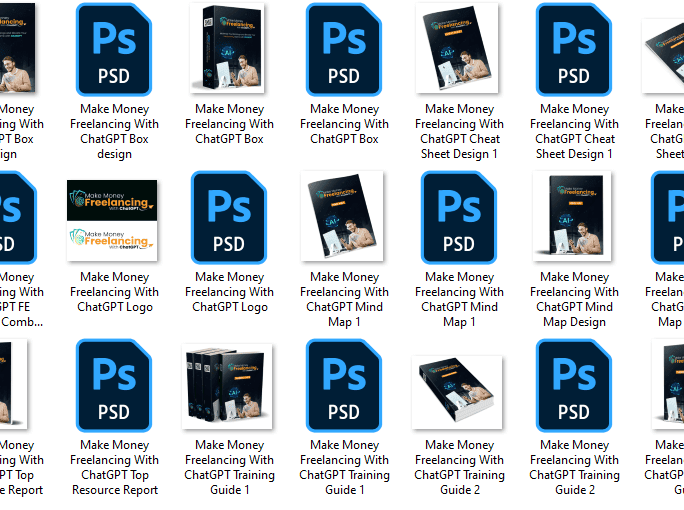Open the Training Guide 2 paperback thumbnail

click(457, 392)
